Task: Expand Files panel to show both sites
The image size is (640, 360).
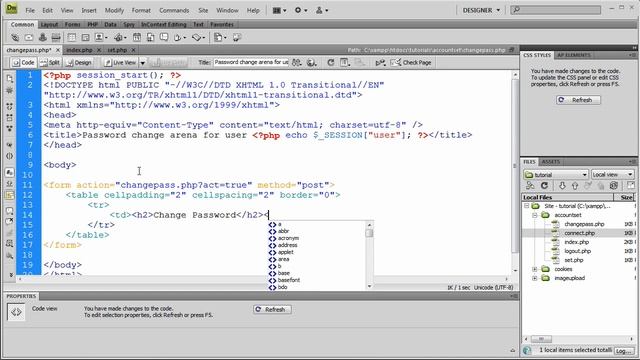Action: click(630, 186)
